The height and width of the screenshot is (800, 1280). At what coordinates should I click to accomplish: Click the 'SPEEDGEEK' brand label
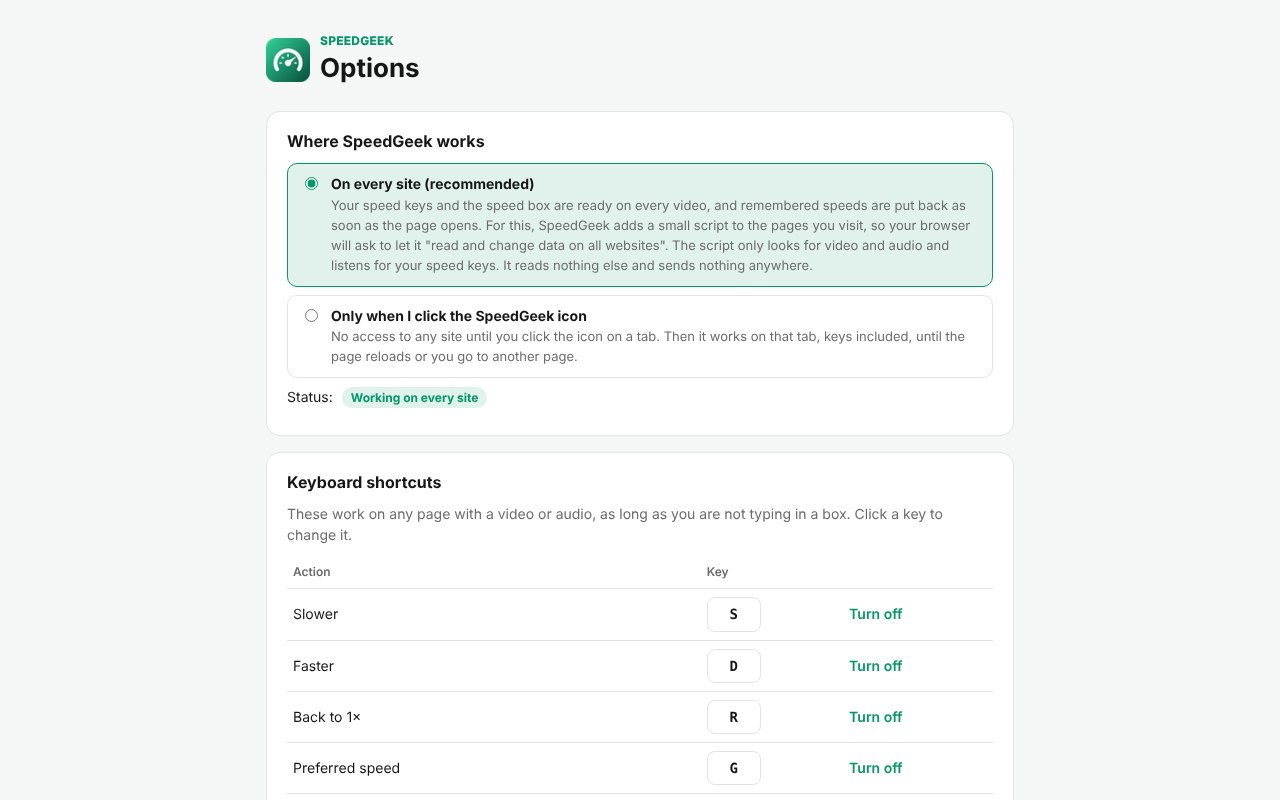(x=357, y=41)
